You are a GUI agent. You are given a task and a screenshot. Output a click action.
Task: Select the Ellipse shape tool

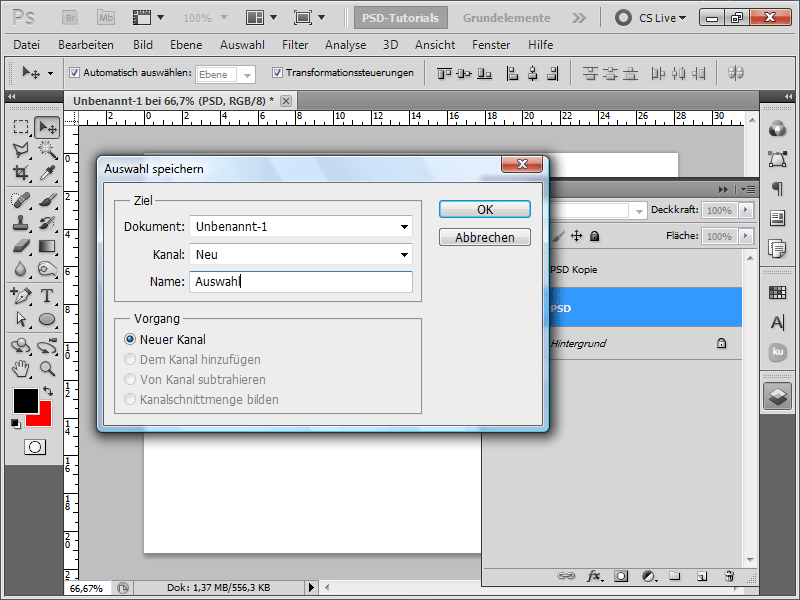coord(47,319)
